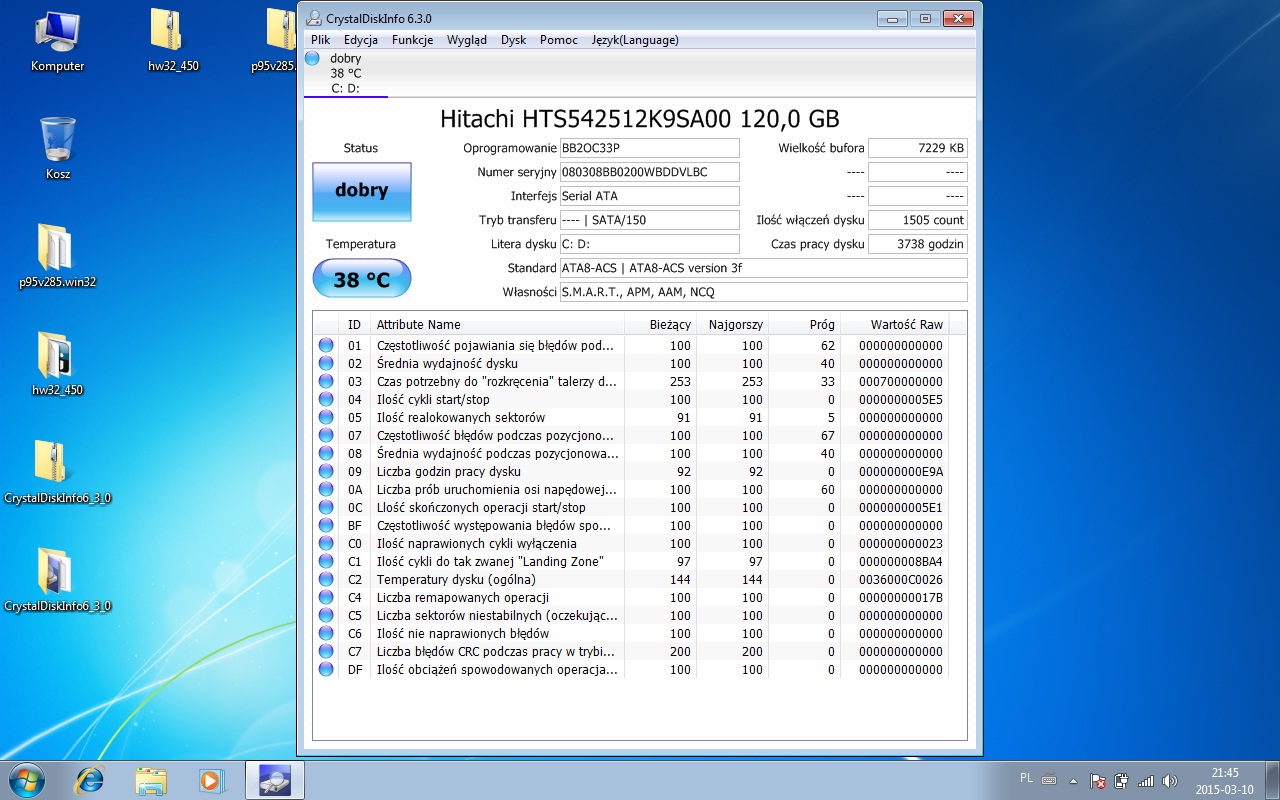Click the power-on count field 1505 count
The image size is (1280, 800).
(918, 220)
